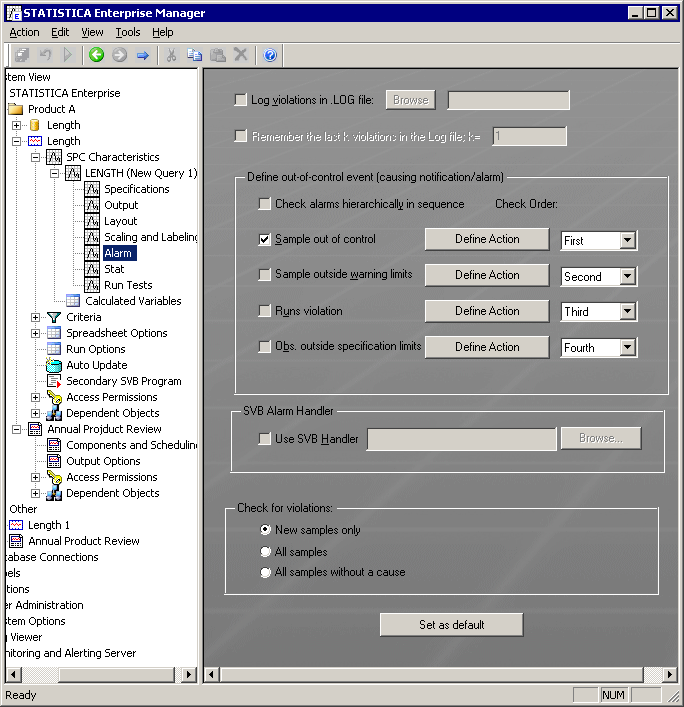Open the Edit menu
This screenshot has height=707, width=684.
click(60, 32)
